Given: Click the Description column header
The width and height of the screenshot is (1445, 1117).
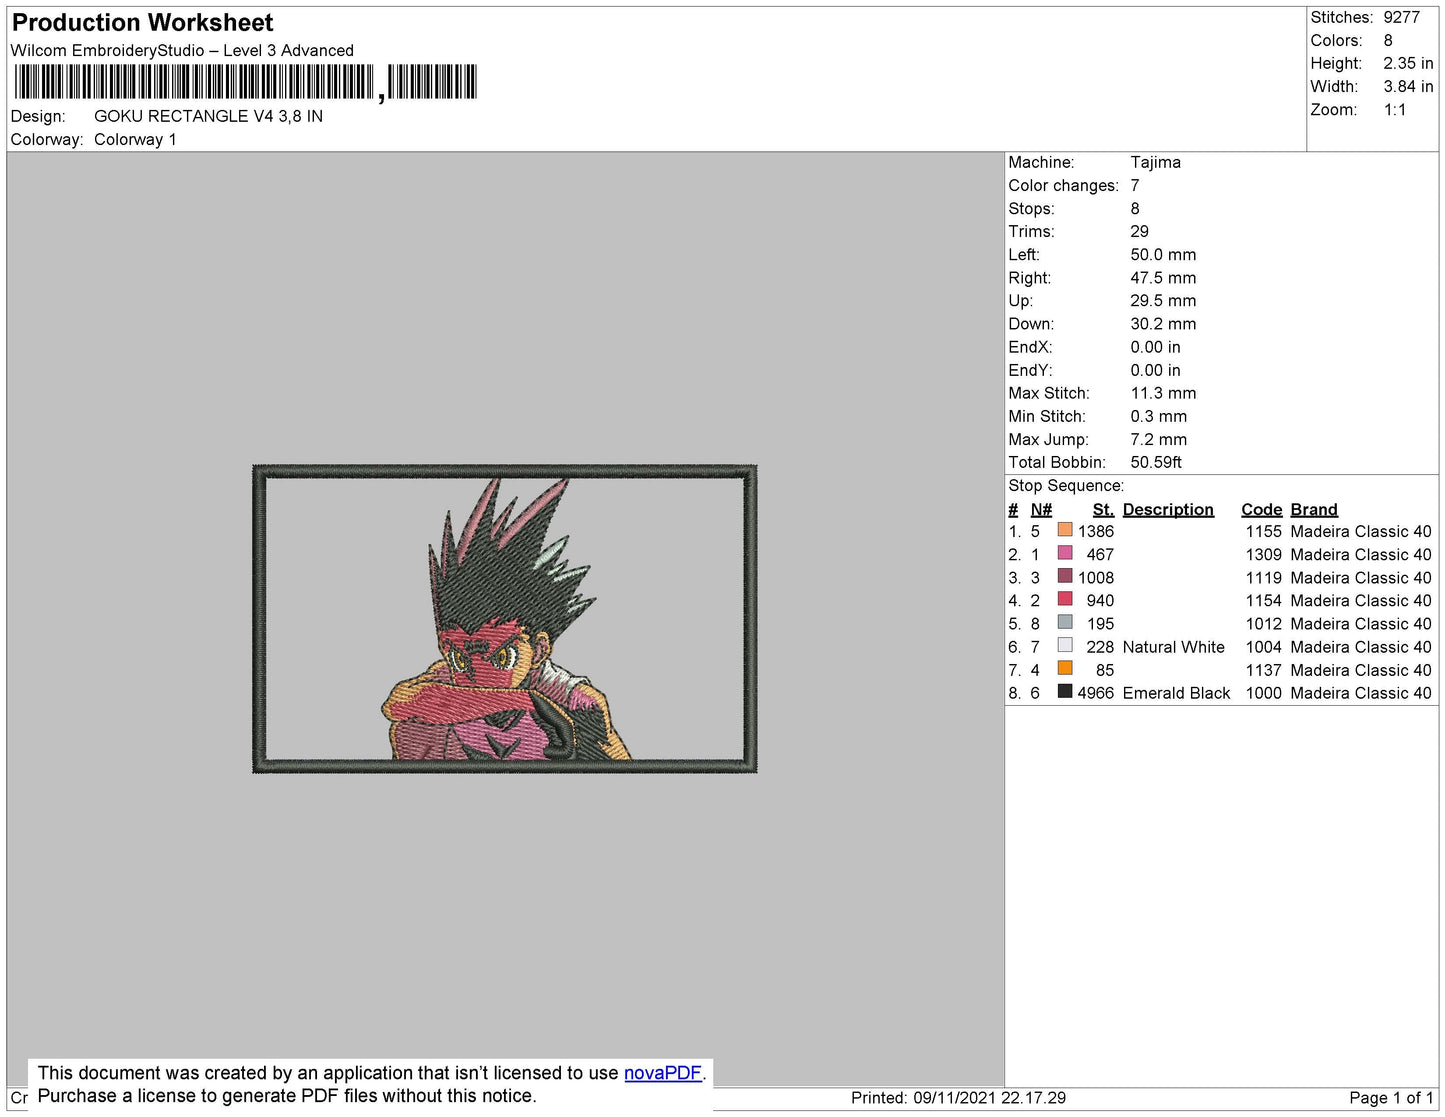Looking at the screenshot, I should tap(1168, 509).
